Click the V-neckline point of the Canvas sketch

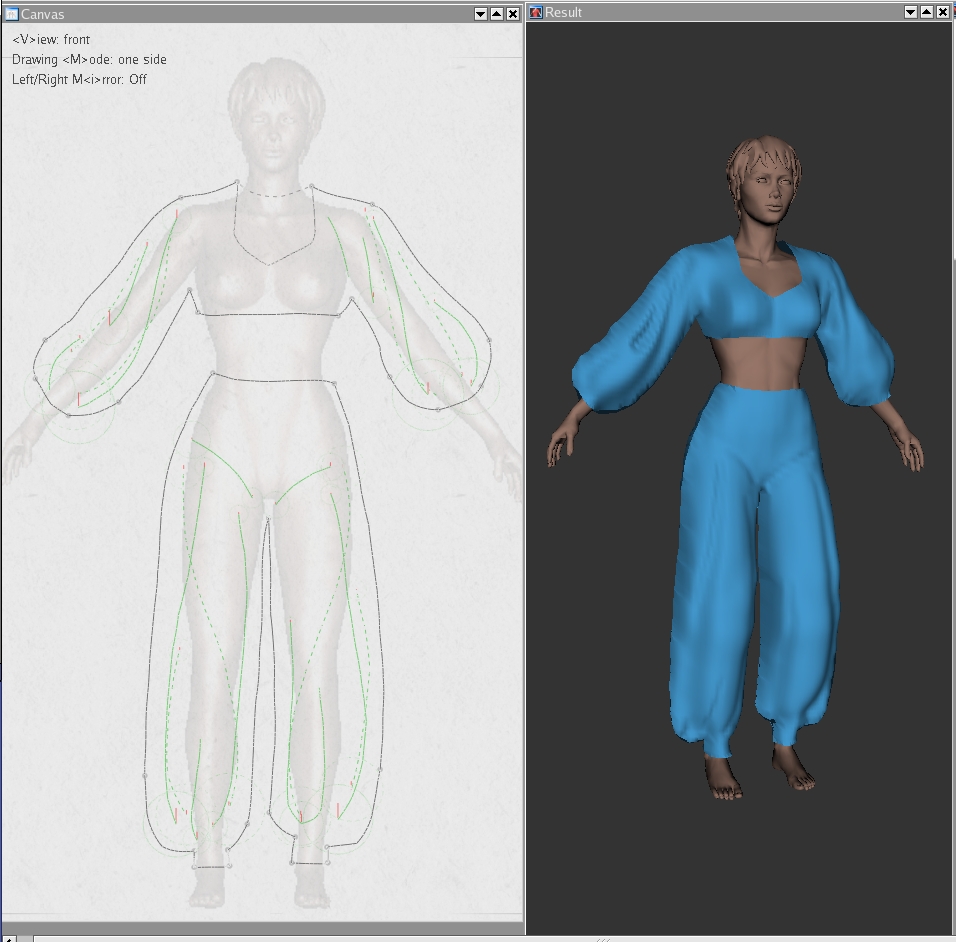click(268, 265)
